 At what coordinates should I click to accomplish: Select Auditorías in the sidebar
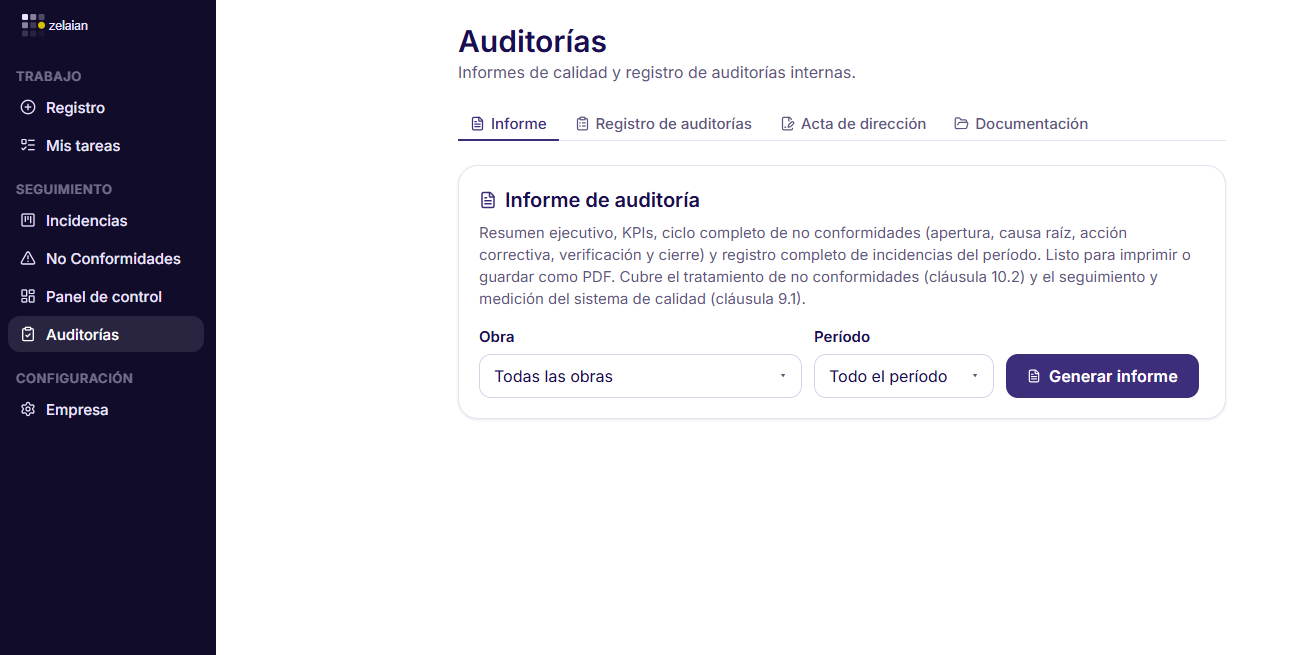point(106,334)
